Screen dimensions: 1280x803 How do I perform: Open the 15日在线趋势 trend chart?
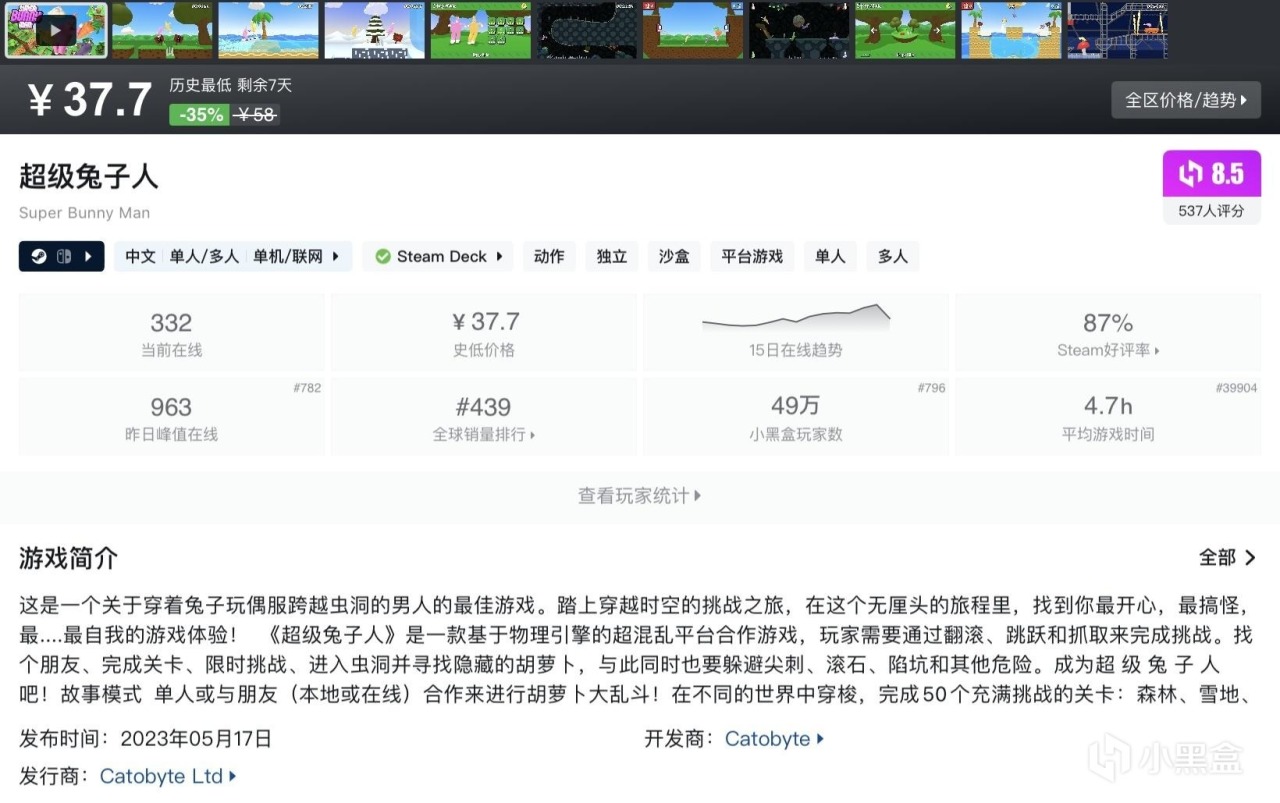(796, 333)
